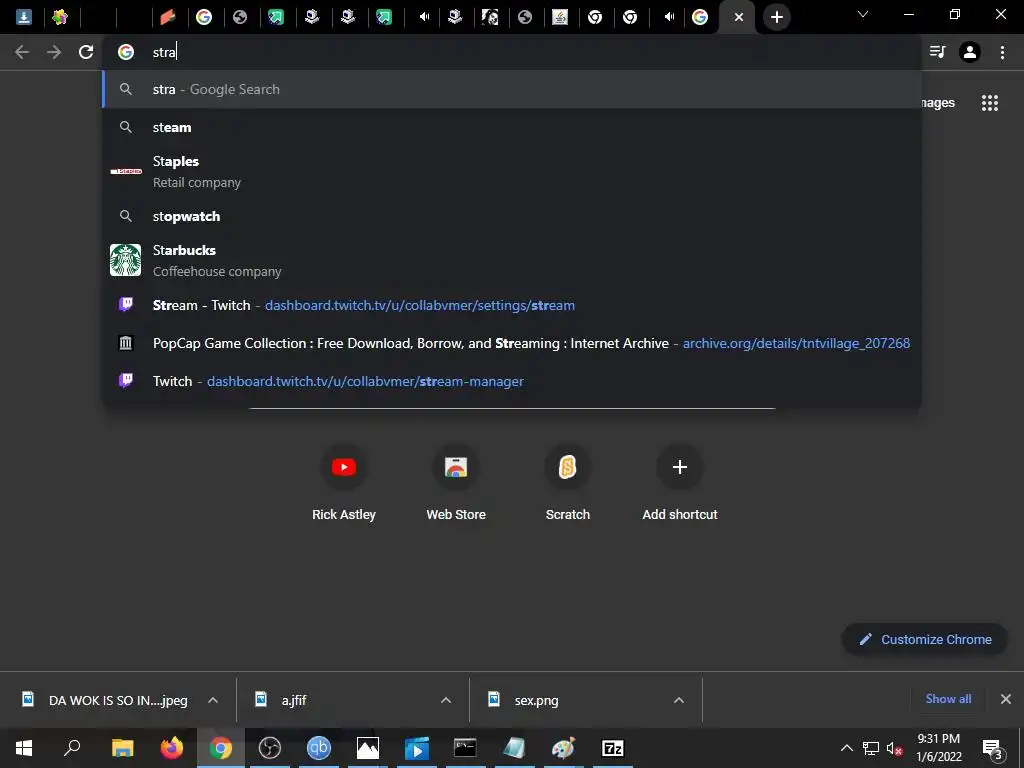Open the Paint palette taskbar icon

click(563, 748)
